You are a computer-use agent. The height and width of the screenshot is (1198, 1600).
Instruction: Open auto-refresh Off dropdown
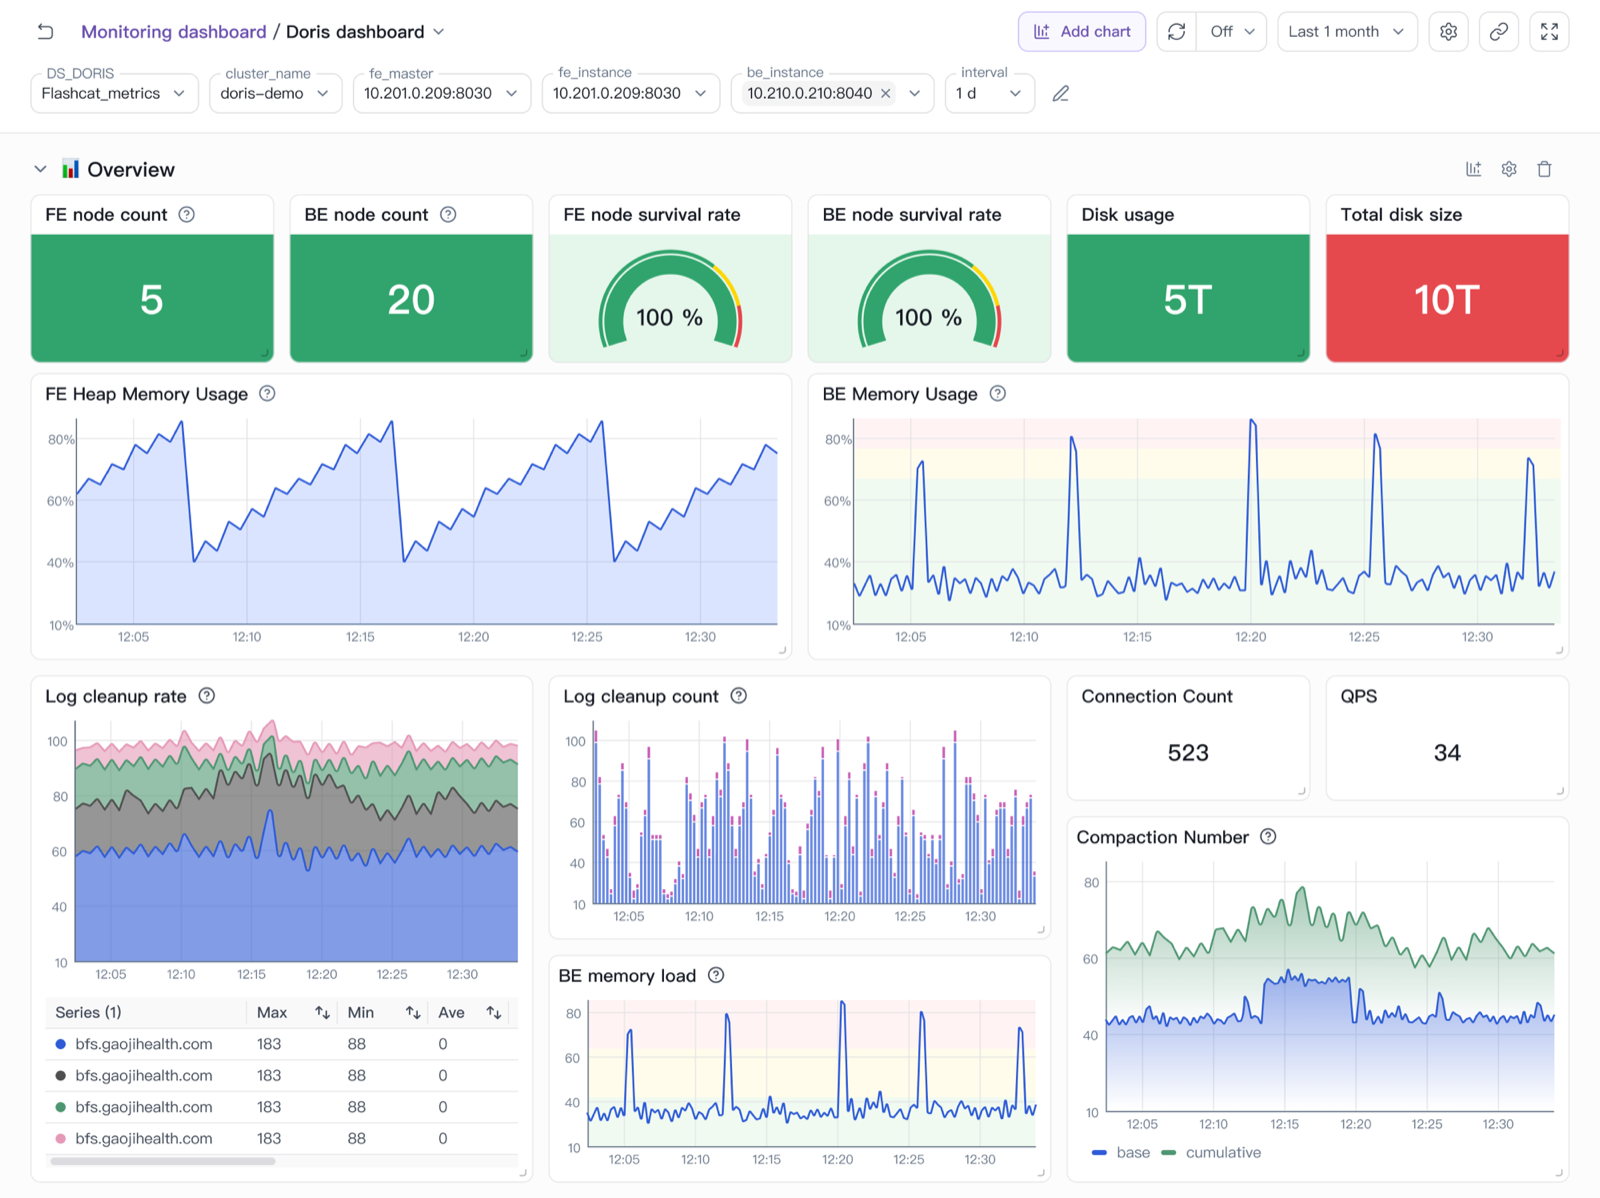coord(1232,32)
